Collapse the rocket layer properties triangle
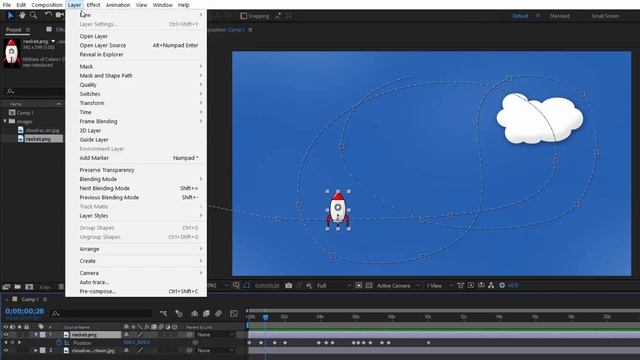The image size is (640, 360). pos(36,335)
